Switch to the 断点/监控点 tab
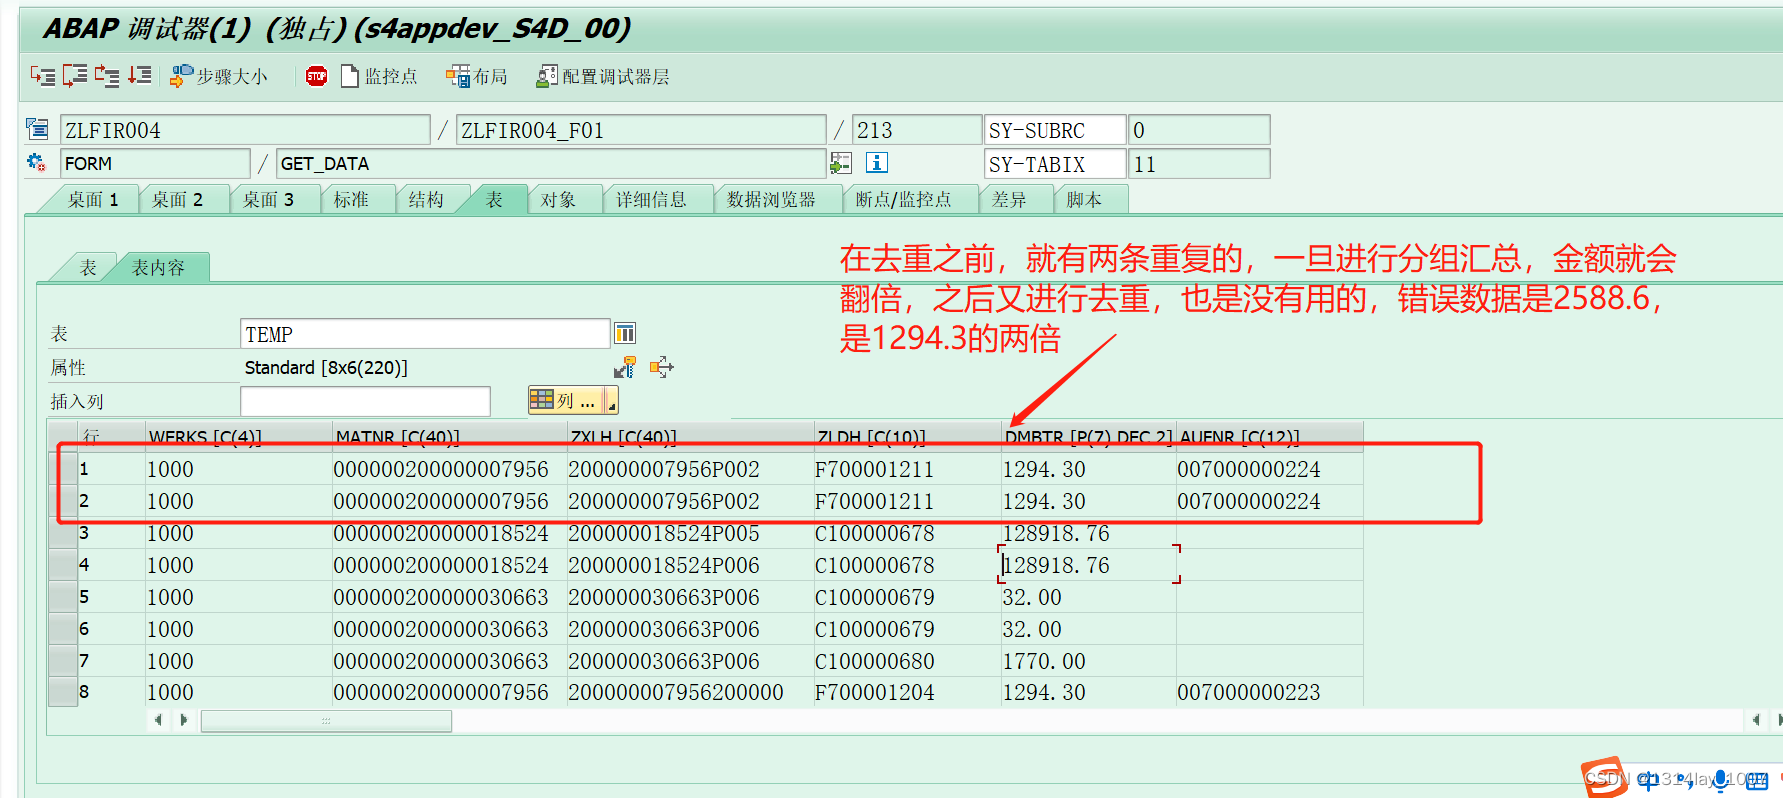 point(903,200)
